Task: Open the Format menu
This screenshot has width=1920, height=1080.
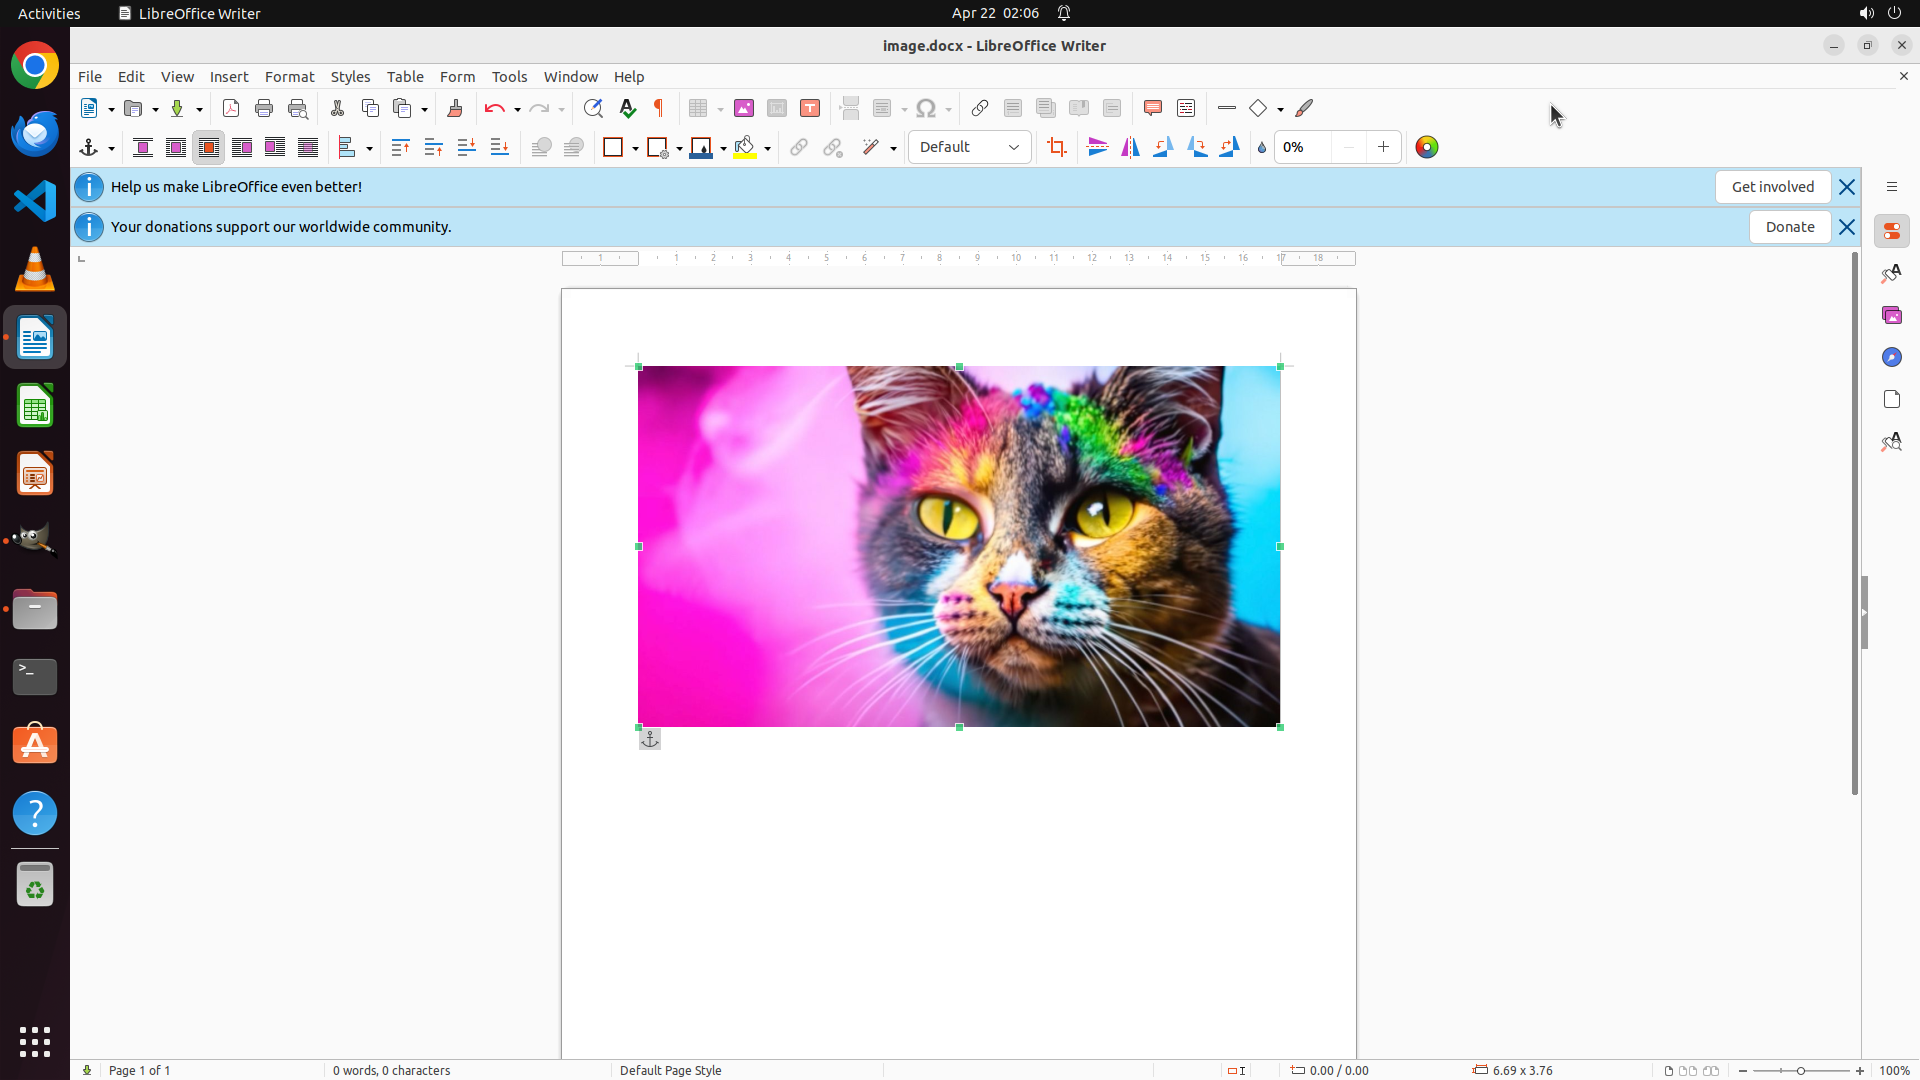Action: tap(289, 76)
